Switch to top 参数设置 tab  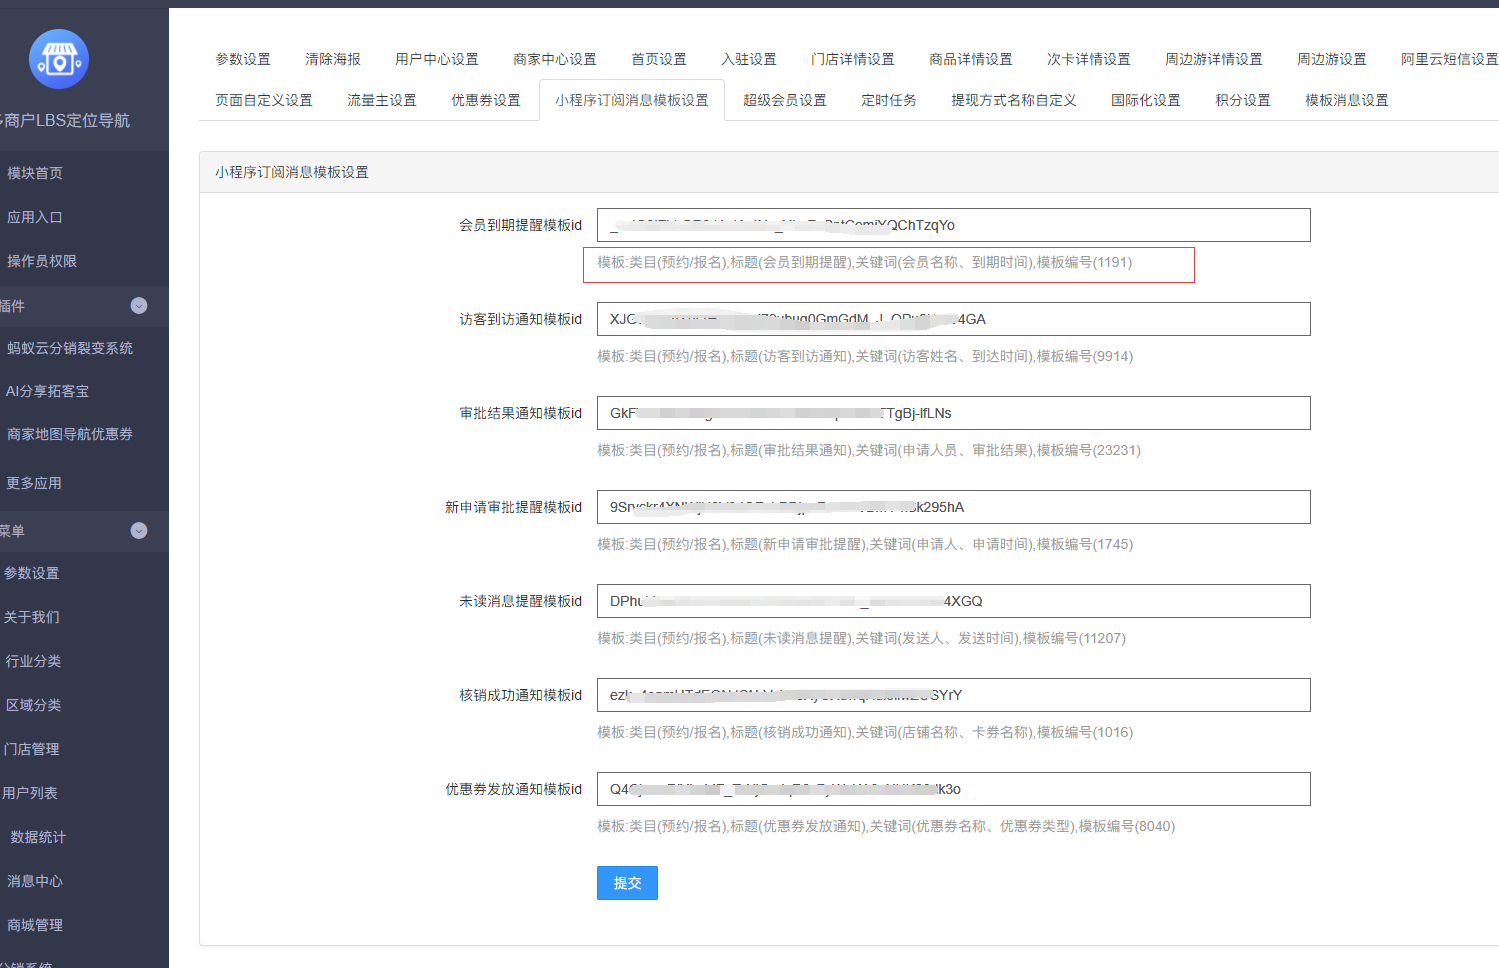243,59
